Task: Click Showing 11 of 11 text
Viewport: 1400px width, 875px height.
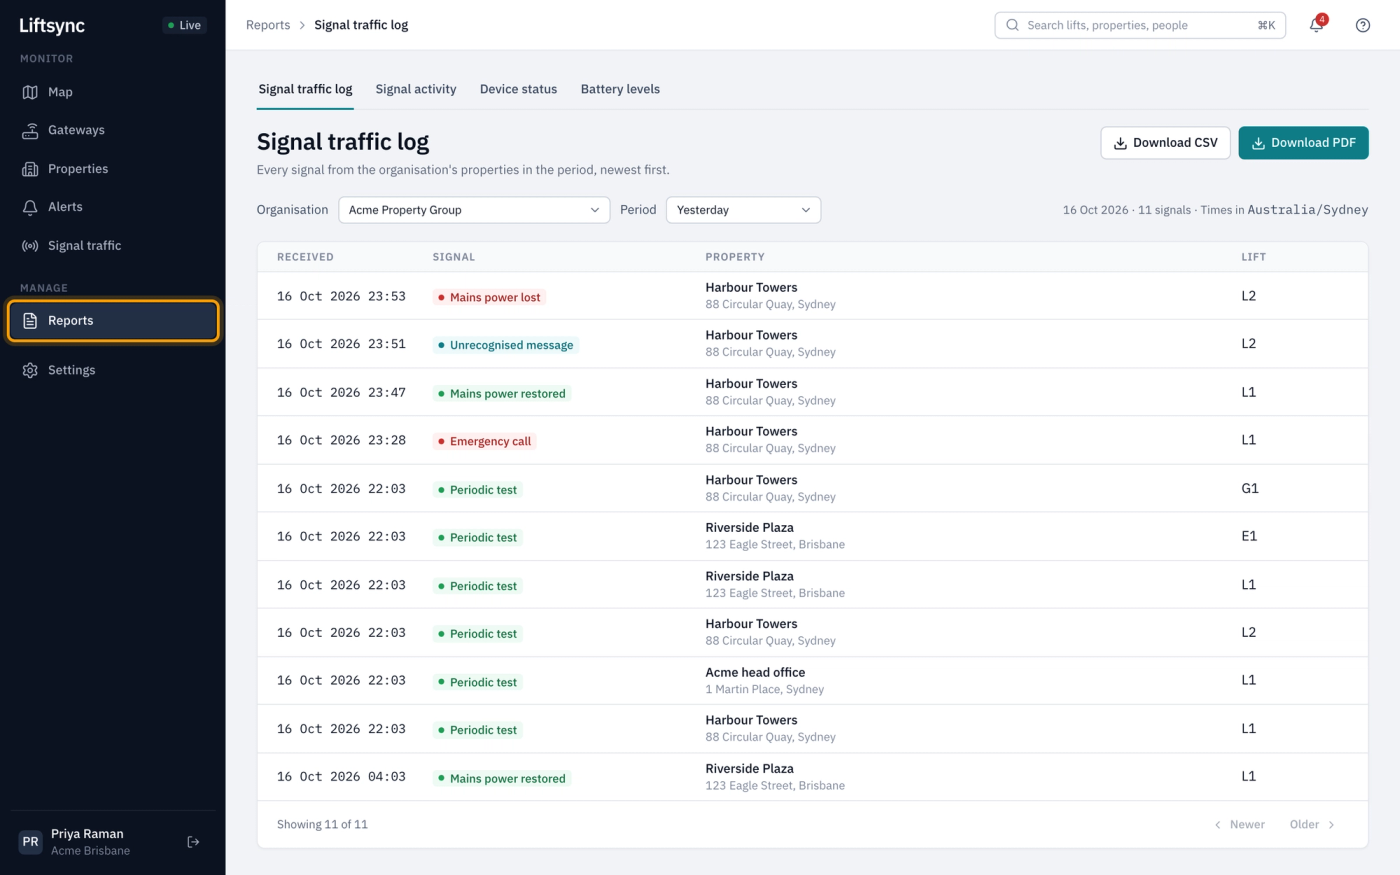Action: [x=322, y=825]
